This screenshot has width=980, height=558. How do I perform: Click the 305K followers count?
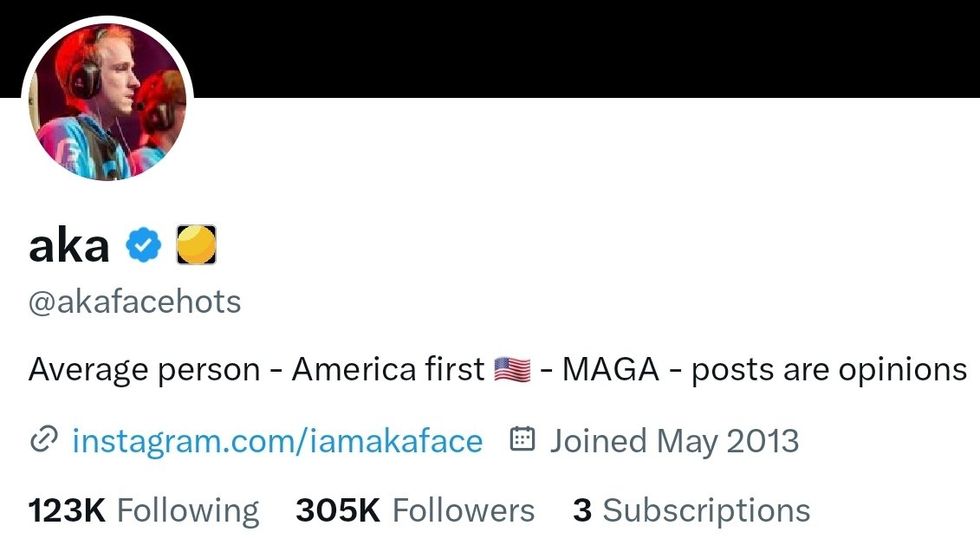(338, 511)
